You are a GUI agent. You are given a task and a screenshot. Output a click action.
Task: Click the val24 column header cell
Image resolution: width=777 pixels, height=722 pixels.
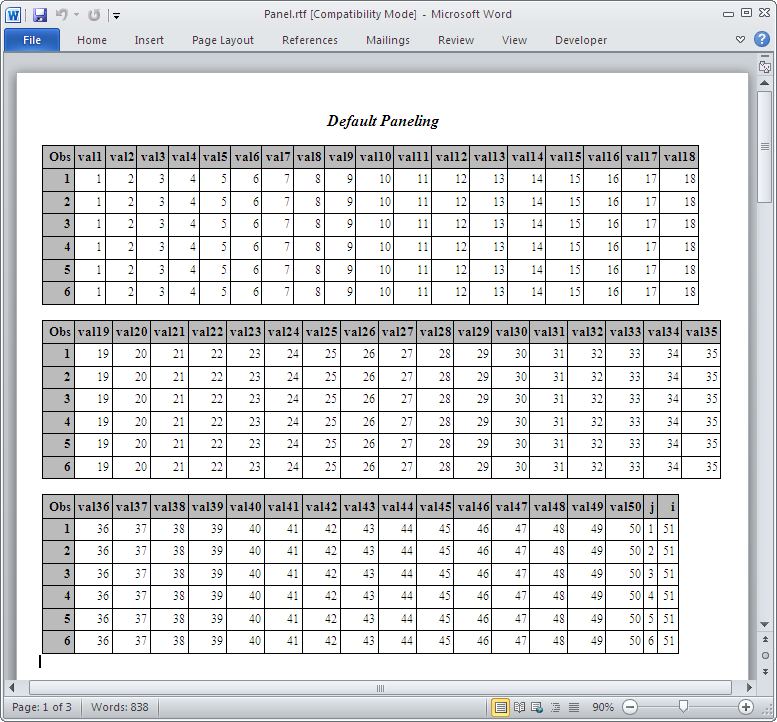click(x=283, y=332)
